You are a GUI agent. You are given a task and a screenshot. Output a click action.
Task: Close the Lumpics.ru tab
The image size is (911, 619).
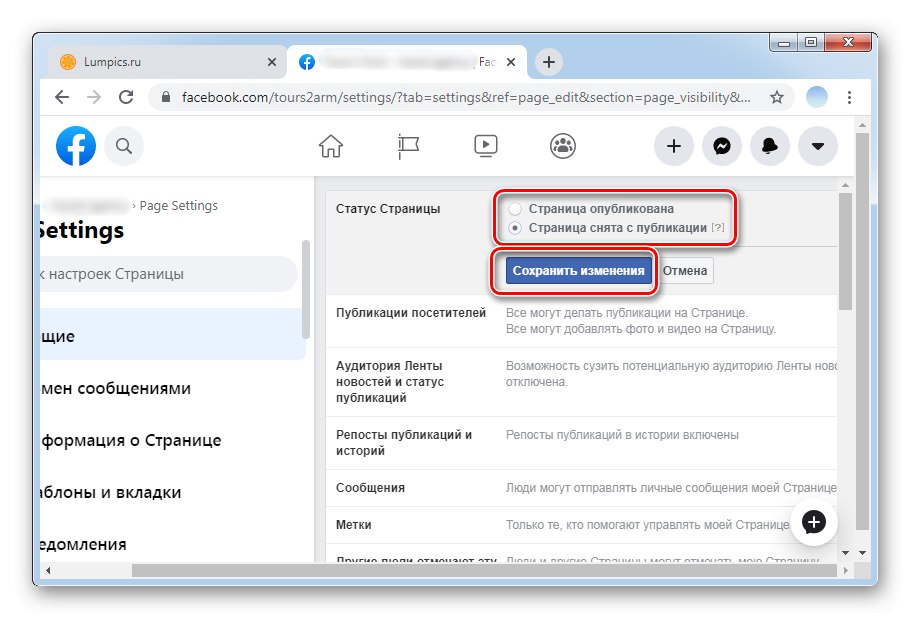pos(271,62)
